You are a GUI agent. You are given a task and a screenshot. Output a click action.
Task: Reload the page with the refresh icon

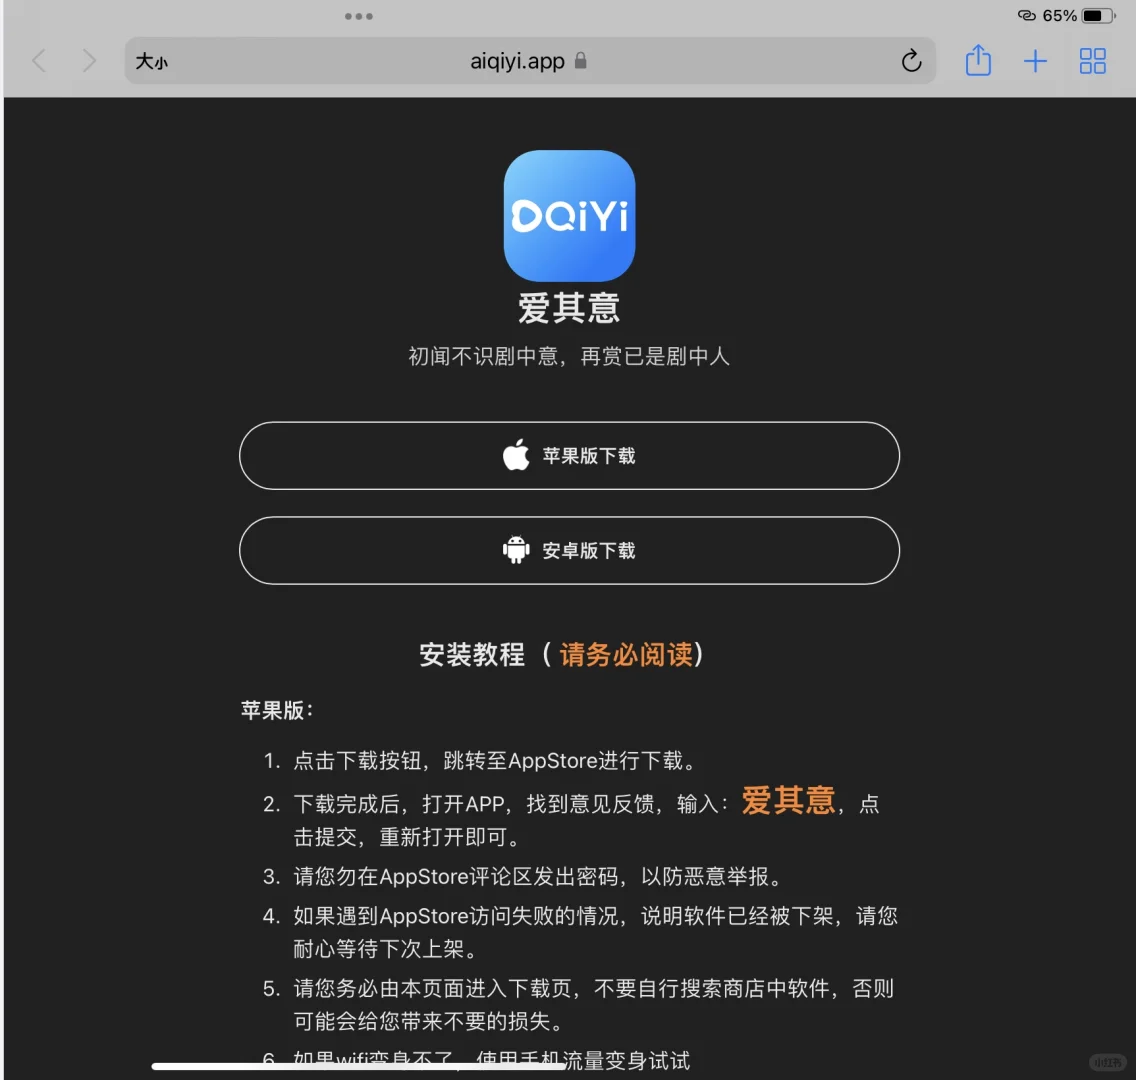coord(911,61)
